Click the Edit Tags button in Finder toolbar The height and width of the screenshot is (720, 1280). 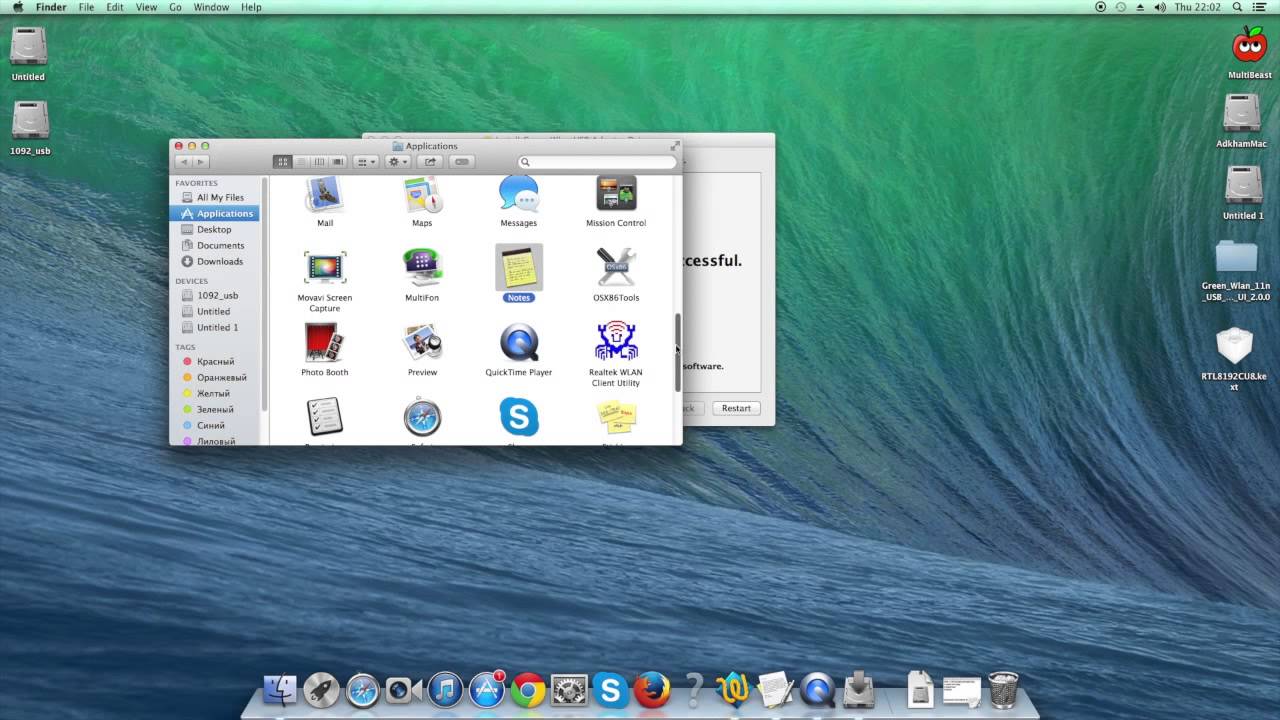tap(462, 162)
